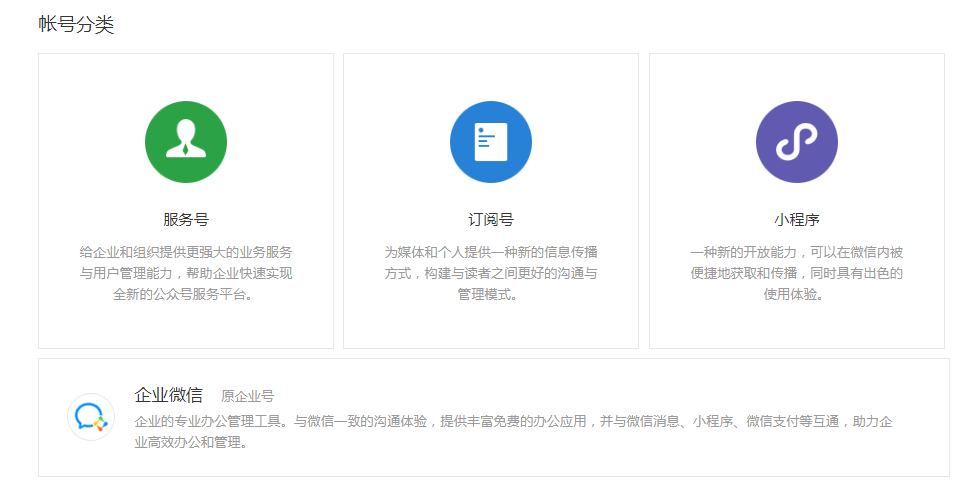
Task: Click the 帐号分类 section heading
Action: [x=76, y=25]
